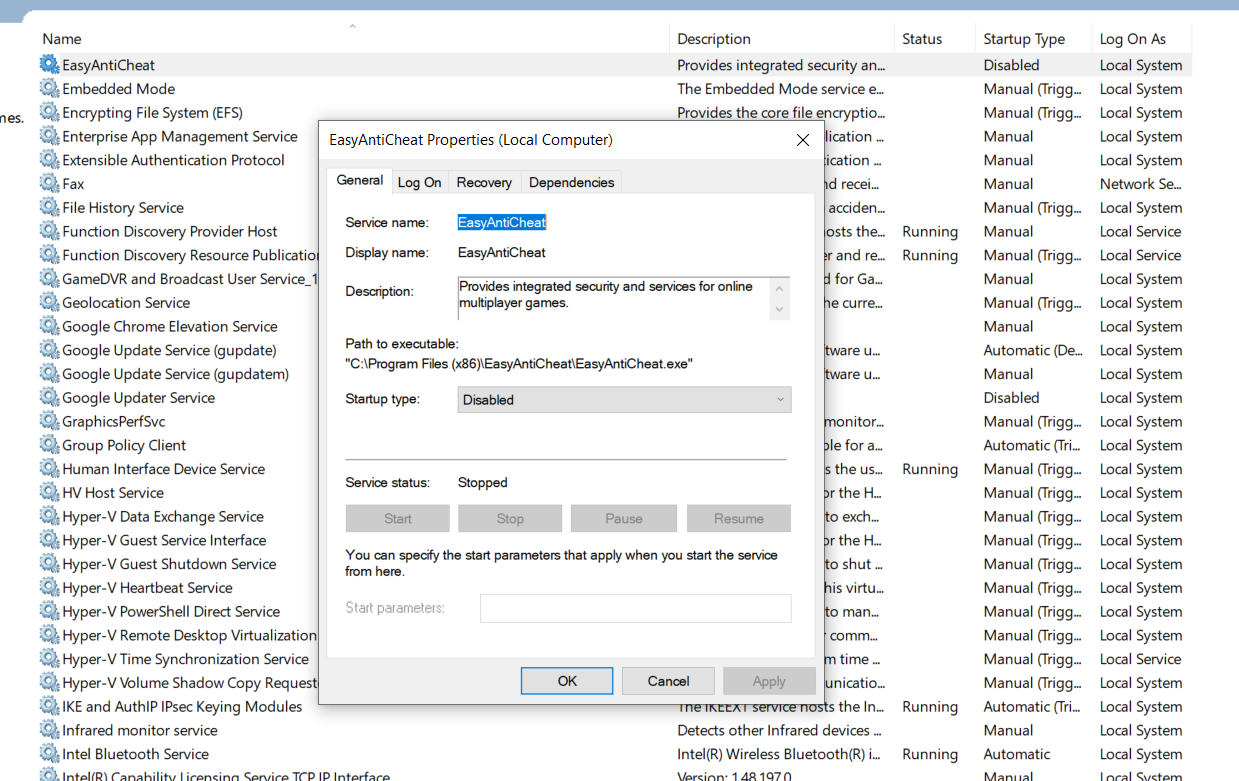Click the Start service button
The height and width of the screenshot is (781, 1239).
pyautogui.click(x=398, y=518)
